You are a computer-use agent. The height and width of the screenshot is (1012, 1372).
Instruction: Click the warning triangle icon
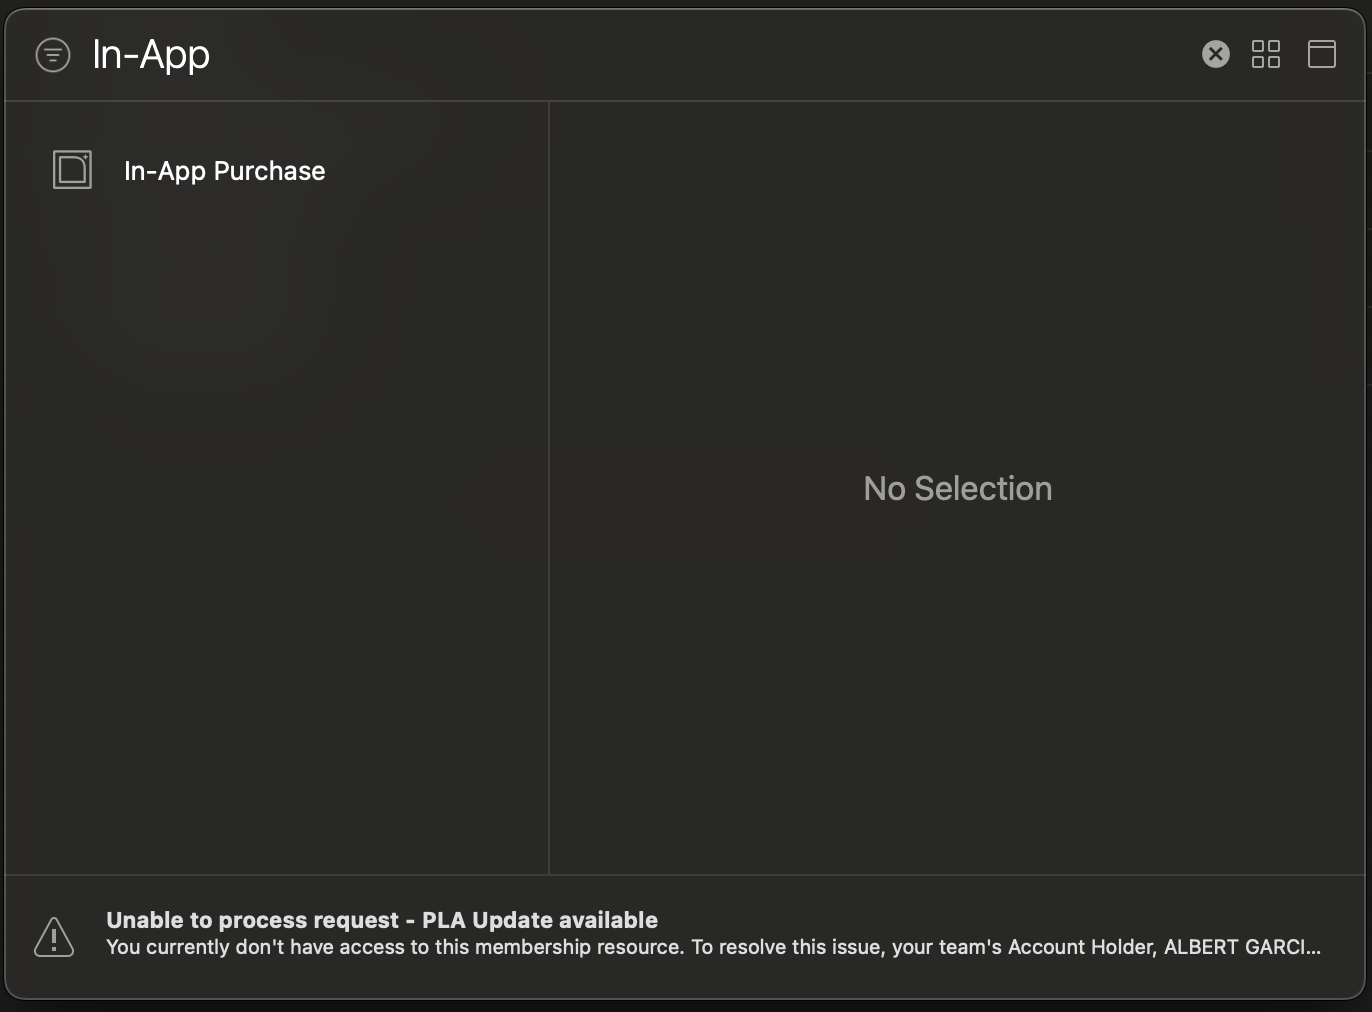tap(54, 937)
